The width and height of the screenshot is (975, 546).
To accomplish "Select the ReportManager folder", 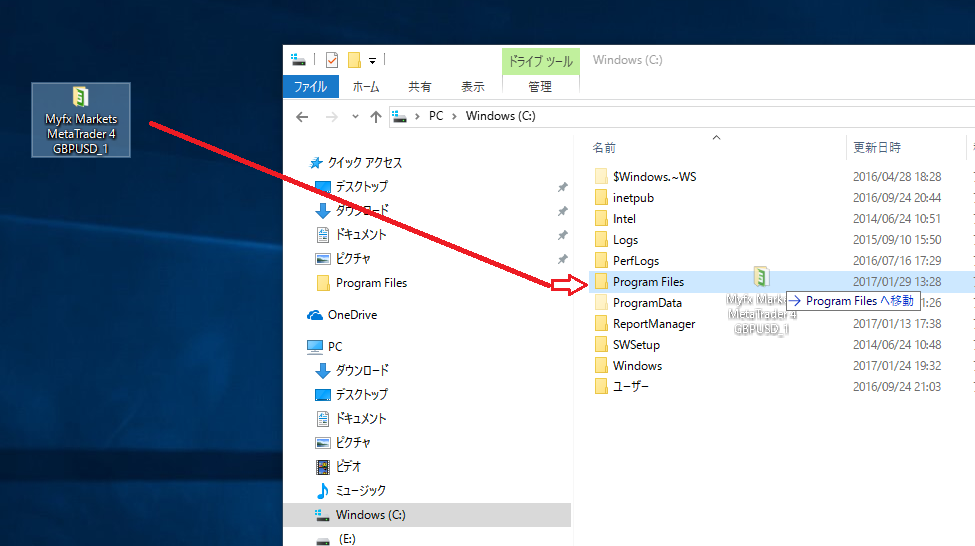I will pos(654,324).
